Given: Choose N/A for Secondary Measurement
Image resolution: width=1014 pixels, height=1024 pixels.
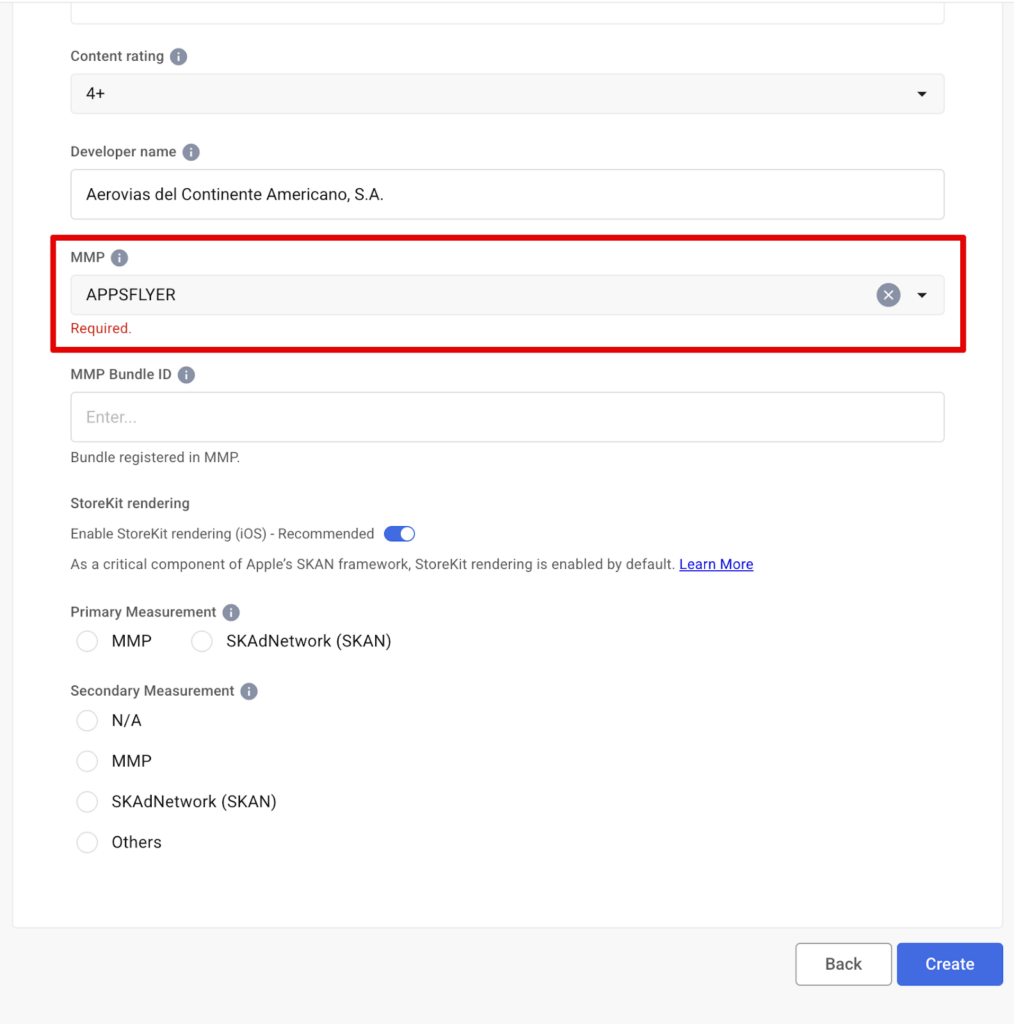Looking at the screenshot, I should [x=88, y=720].
